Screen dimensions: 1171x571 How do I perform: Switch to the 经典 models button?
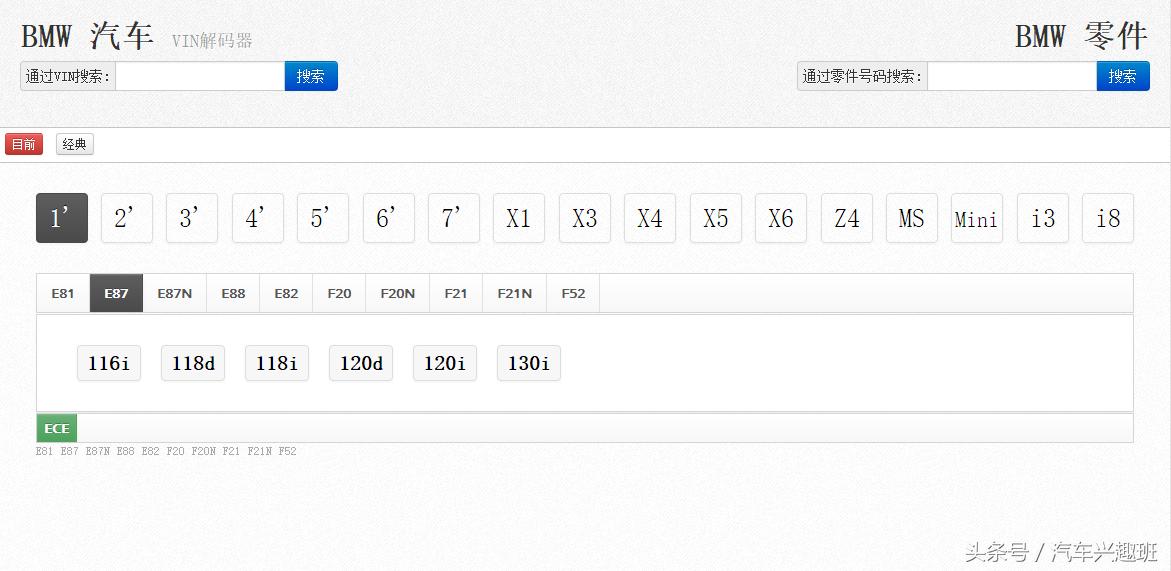pos(75,144)
